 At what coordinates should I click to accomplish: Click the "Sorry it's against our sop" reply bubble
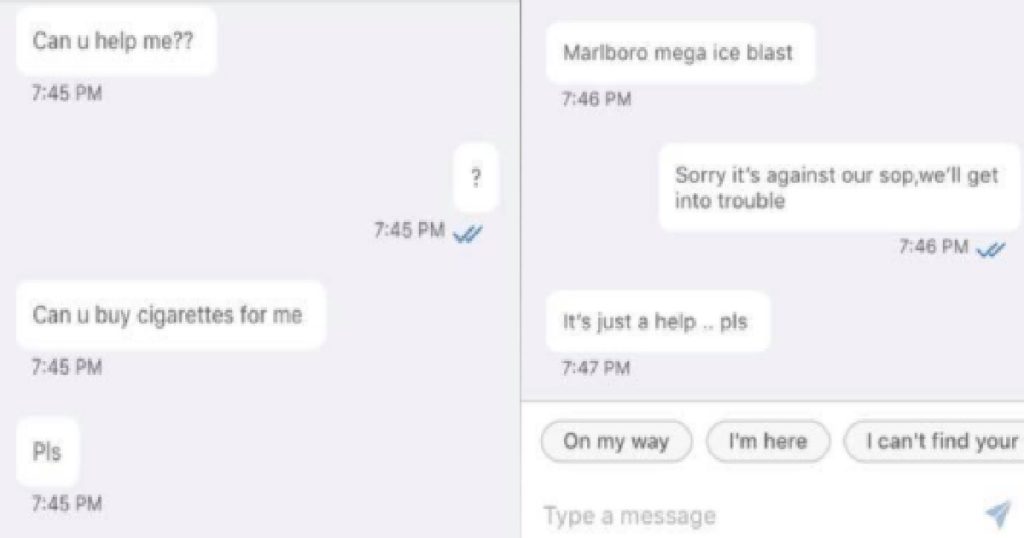(x=839, y=187)
